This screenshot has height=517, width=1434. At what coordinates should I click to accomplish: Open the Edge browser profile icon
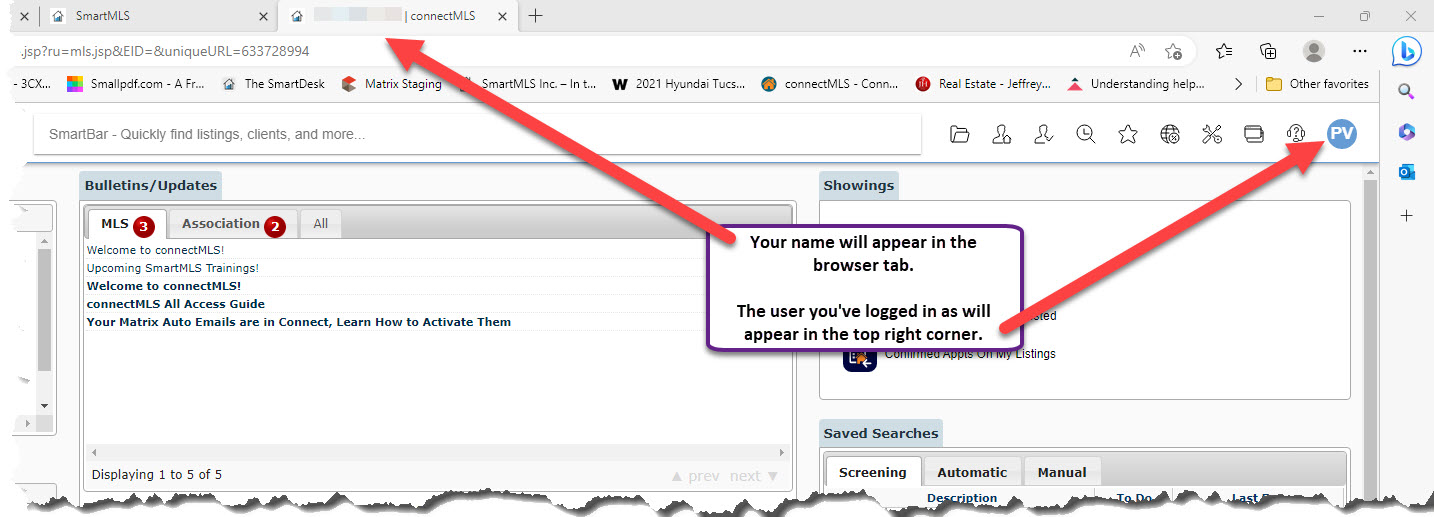[1314, 51]
